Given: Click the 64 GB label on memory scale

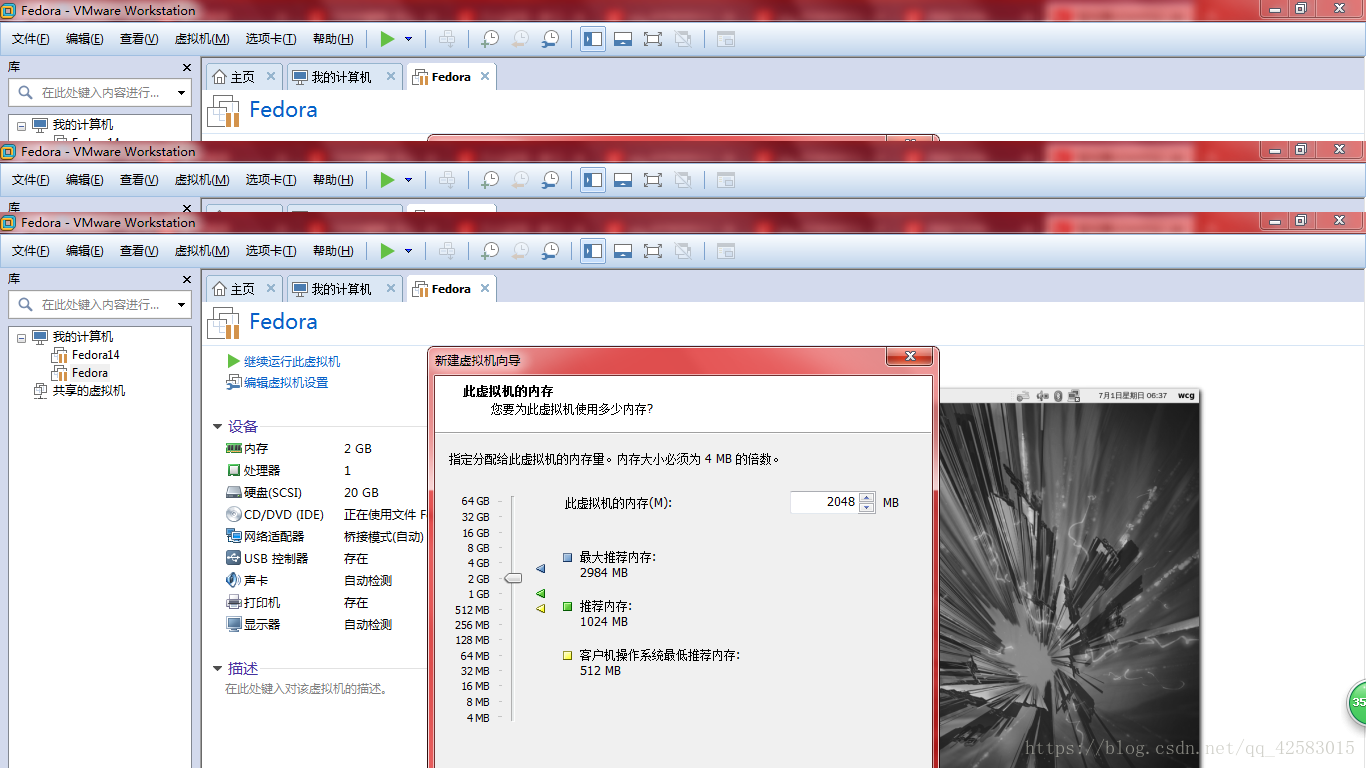Looking at the screenshot, I should coord(475,501).
